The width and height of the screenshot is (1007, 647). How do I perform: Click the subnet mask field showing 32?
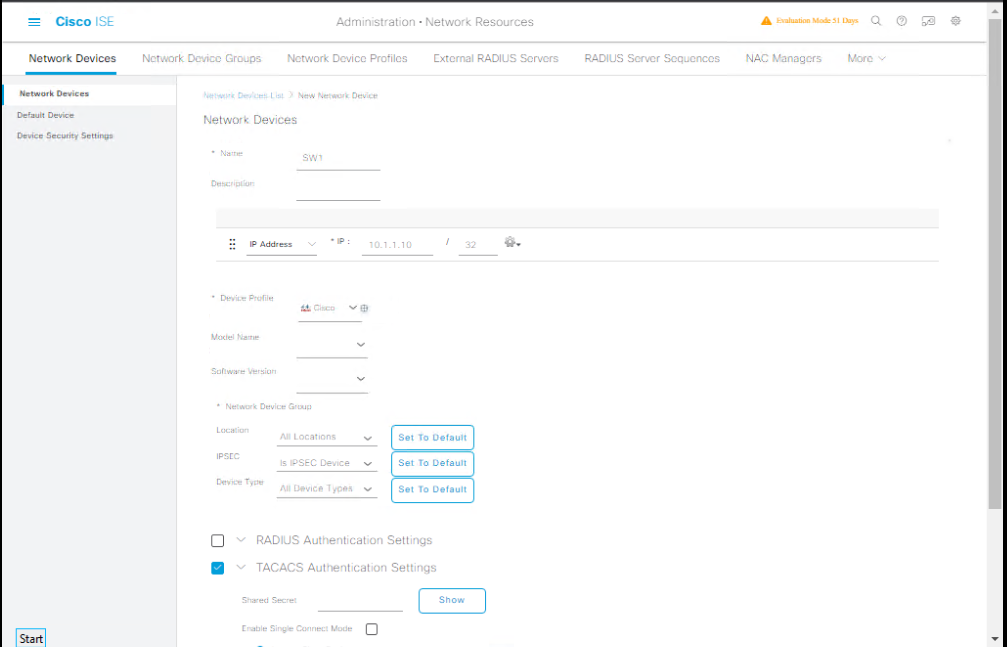coord(478,245)
